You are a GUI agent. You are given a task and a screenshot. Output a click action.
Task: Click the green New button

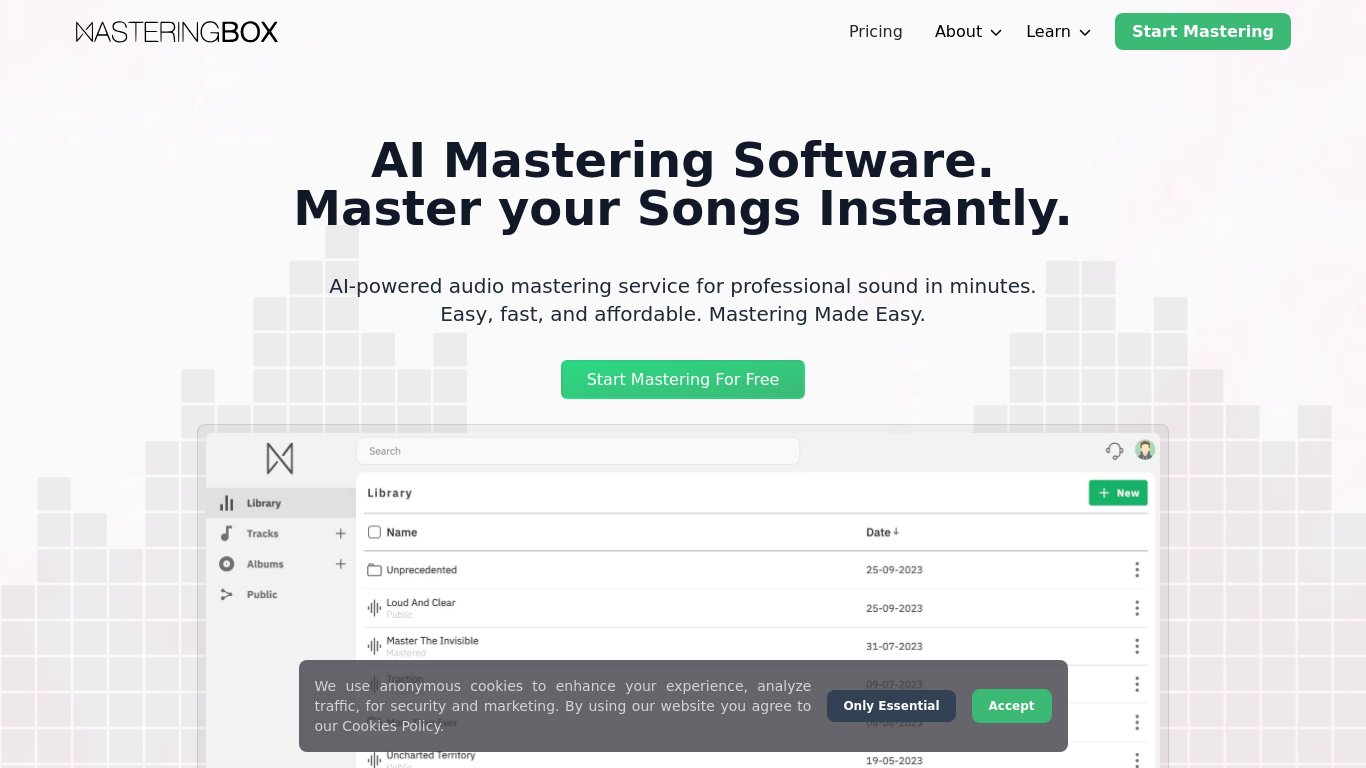pyautogui.click(x=1118, y=493)
